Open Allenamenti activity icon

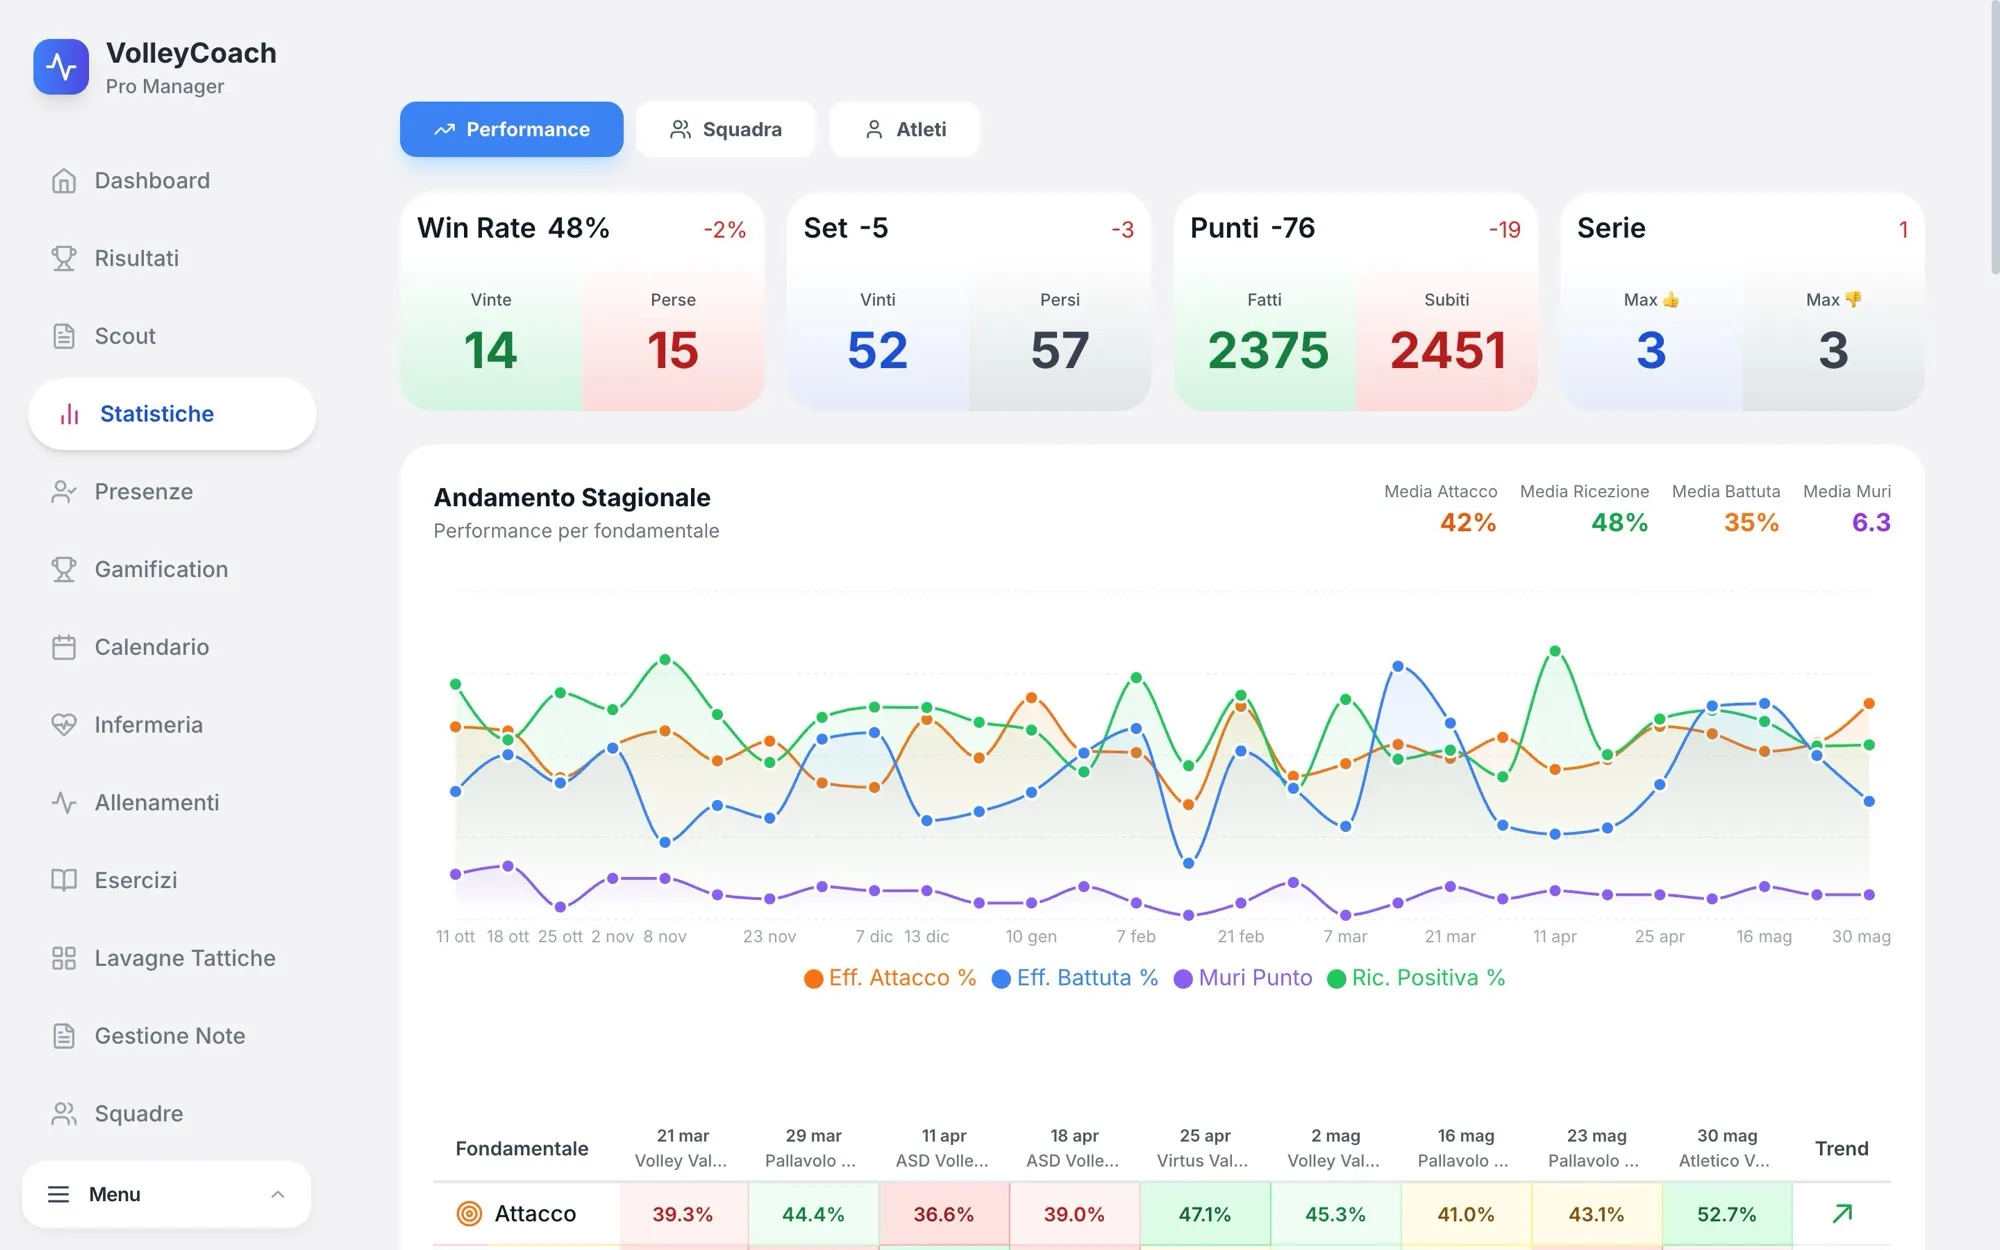[64, 803]
